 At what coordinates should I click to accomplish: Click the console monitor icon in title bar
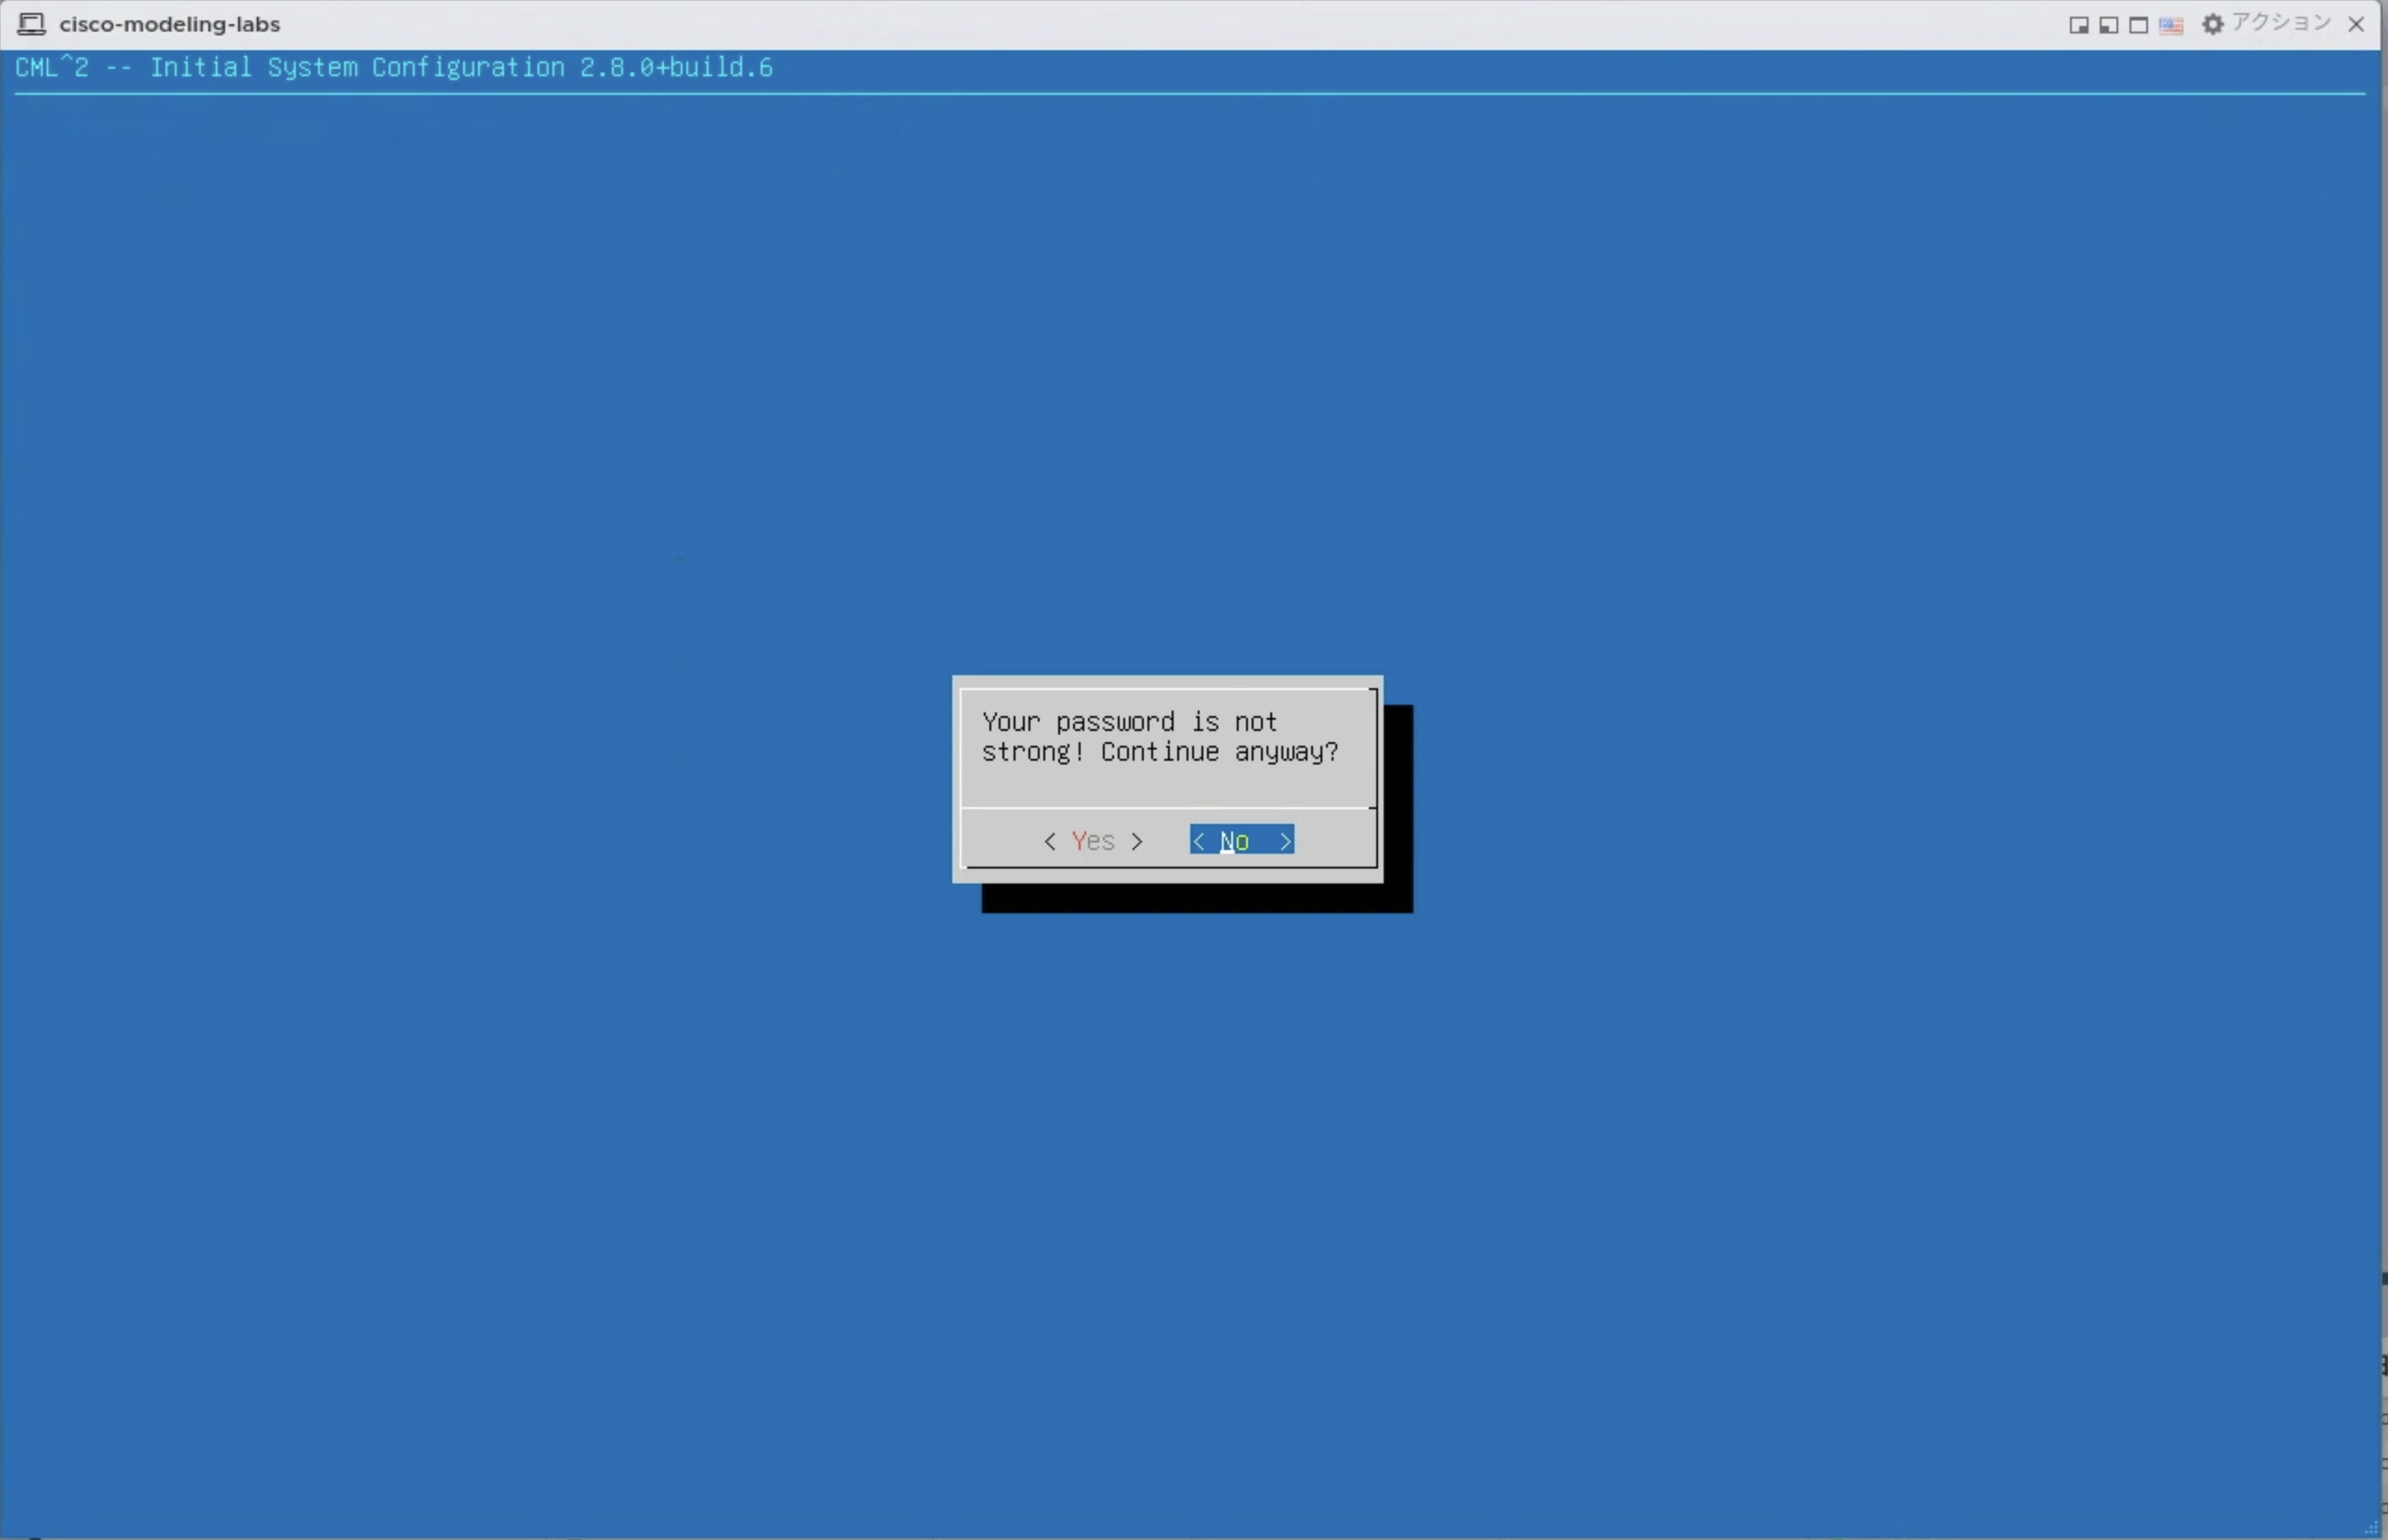click(x=31, y=23)
